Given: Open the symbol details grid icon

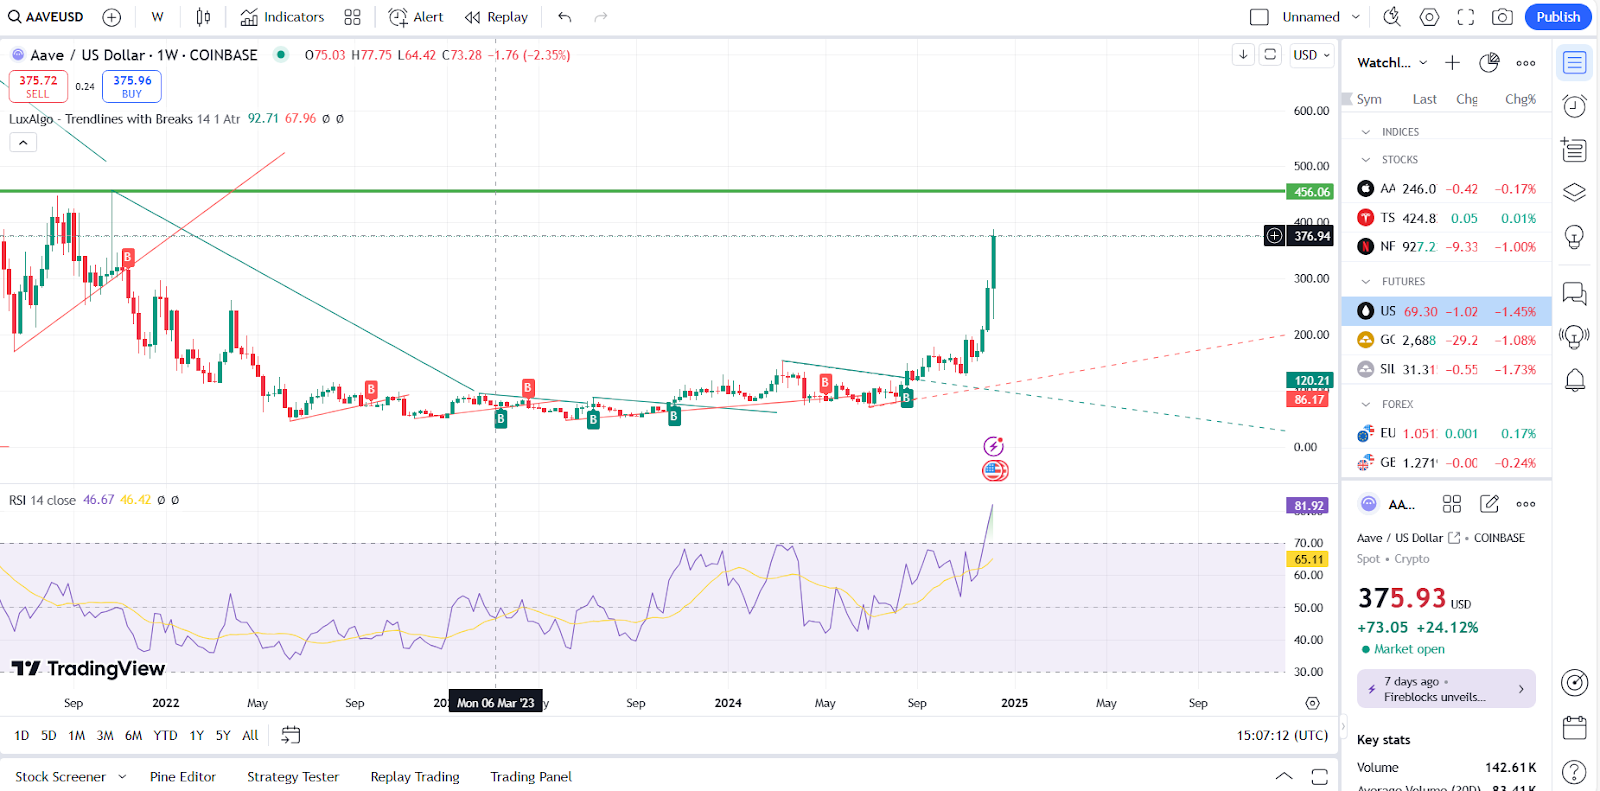Looking at the screenshot, I should point(1452,504).
